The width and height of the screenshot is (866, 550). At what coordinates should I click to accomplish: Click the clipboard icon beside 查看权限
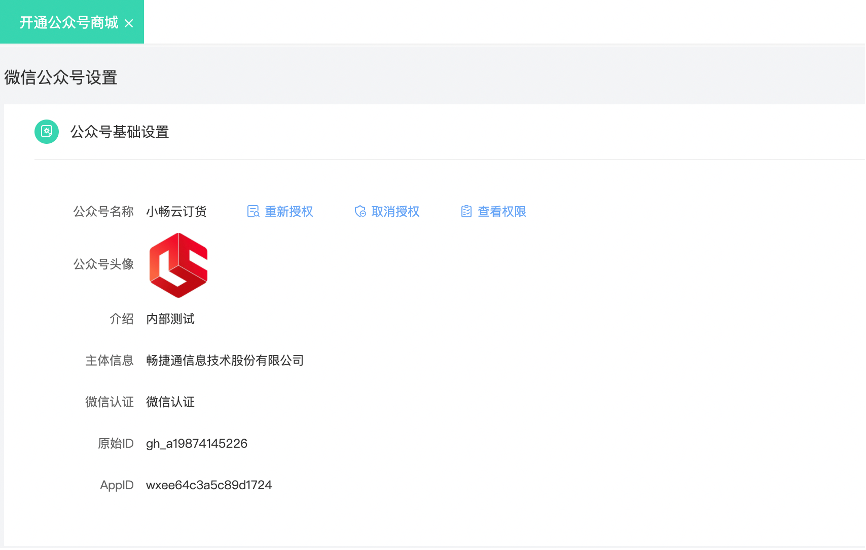[466, 212]
